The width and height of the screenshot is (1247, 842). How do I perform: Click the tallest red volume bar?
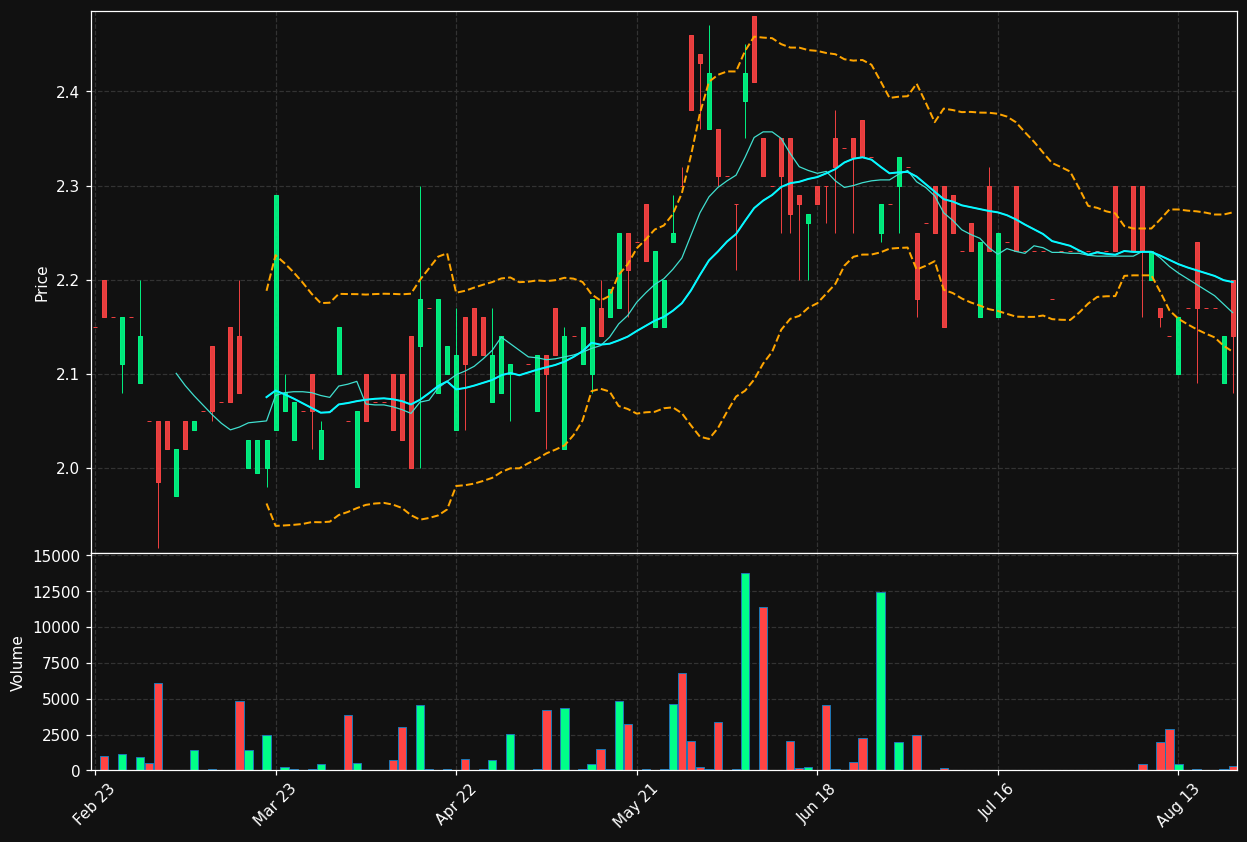click(x=763, y=689)
